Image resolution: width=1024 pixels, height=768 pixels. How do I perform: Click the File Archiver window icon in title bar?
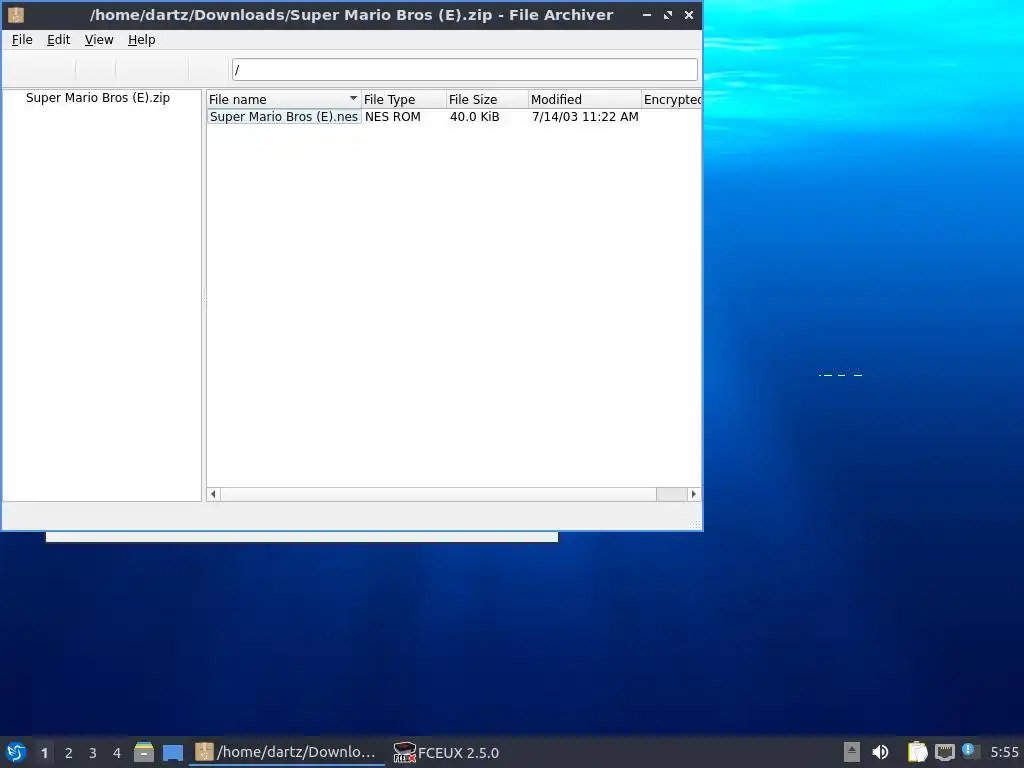pos(16,14)
